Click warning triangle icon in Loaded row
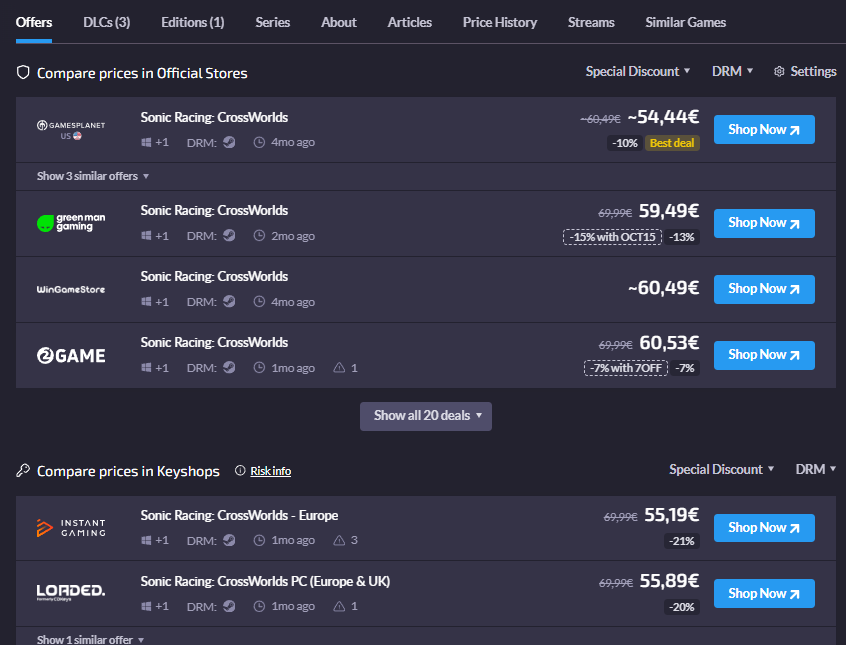846x645 pixels. 339,606
